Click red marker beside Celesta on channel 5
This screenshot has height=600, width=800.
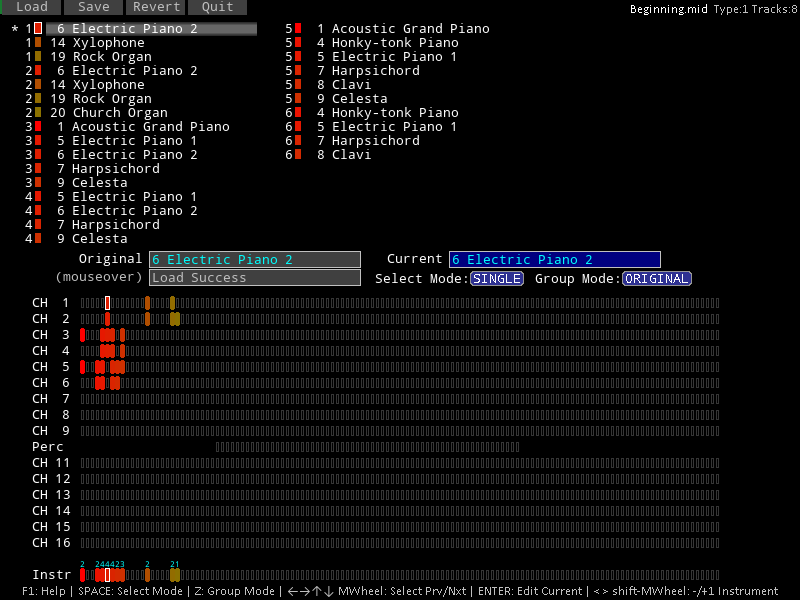tap(298, 99)
